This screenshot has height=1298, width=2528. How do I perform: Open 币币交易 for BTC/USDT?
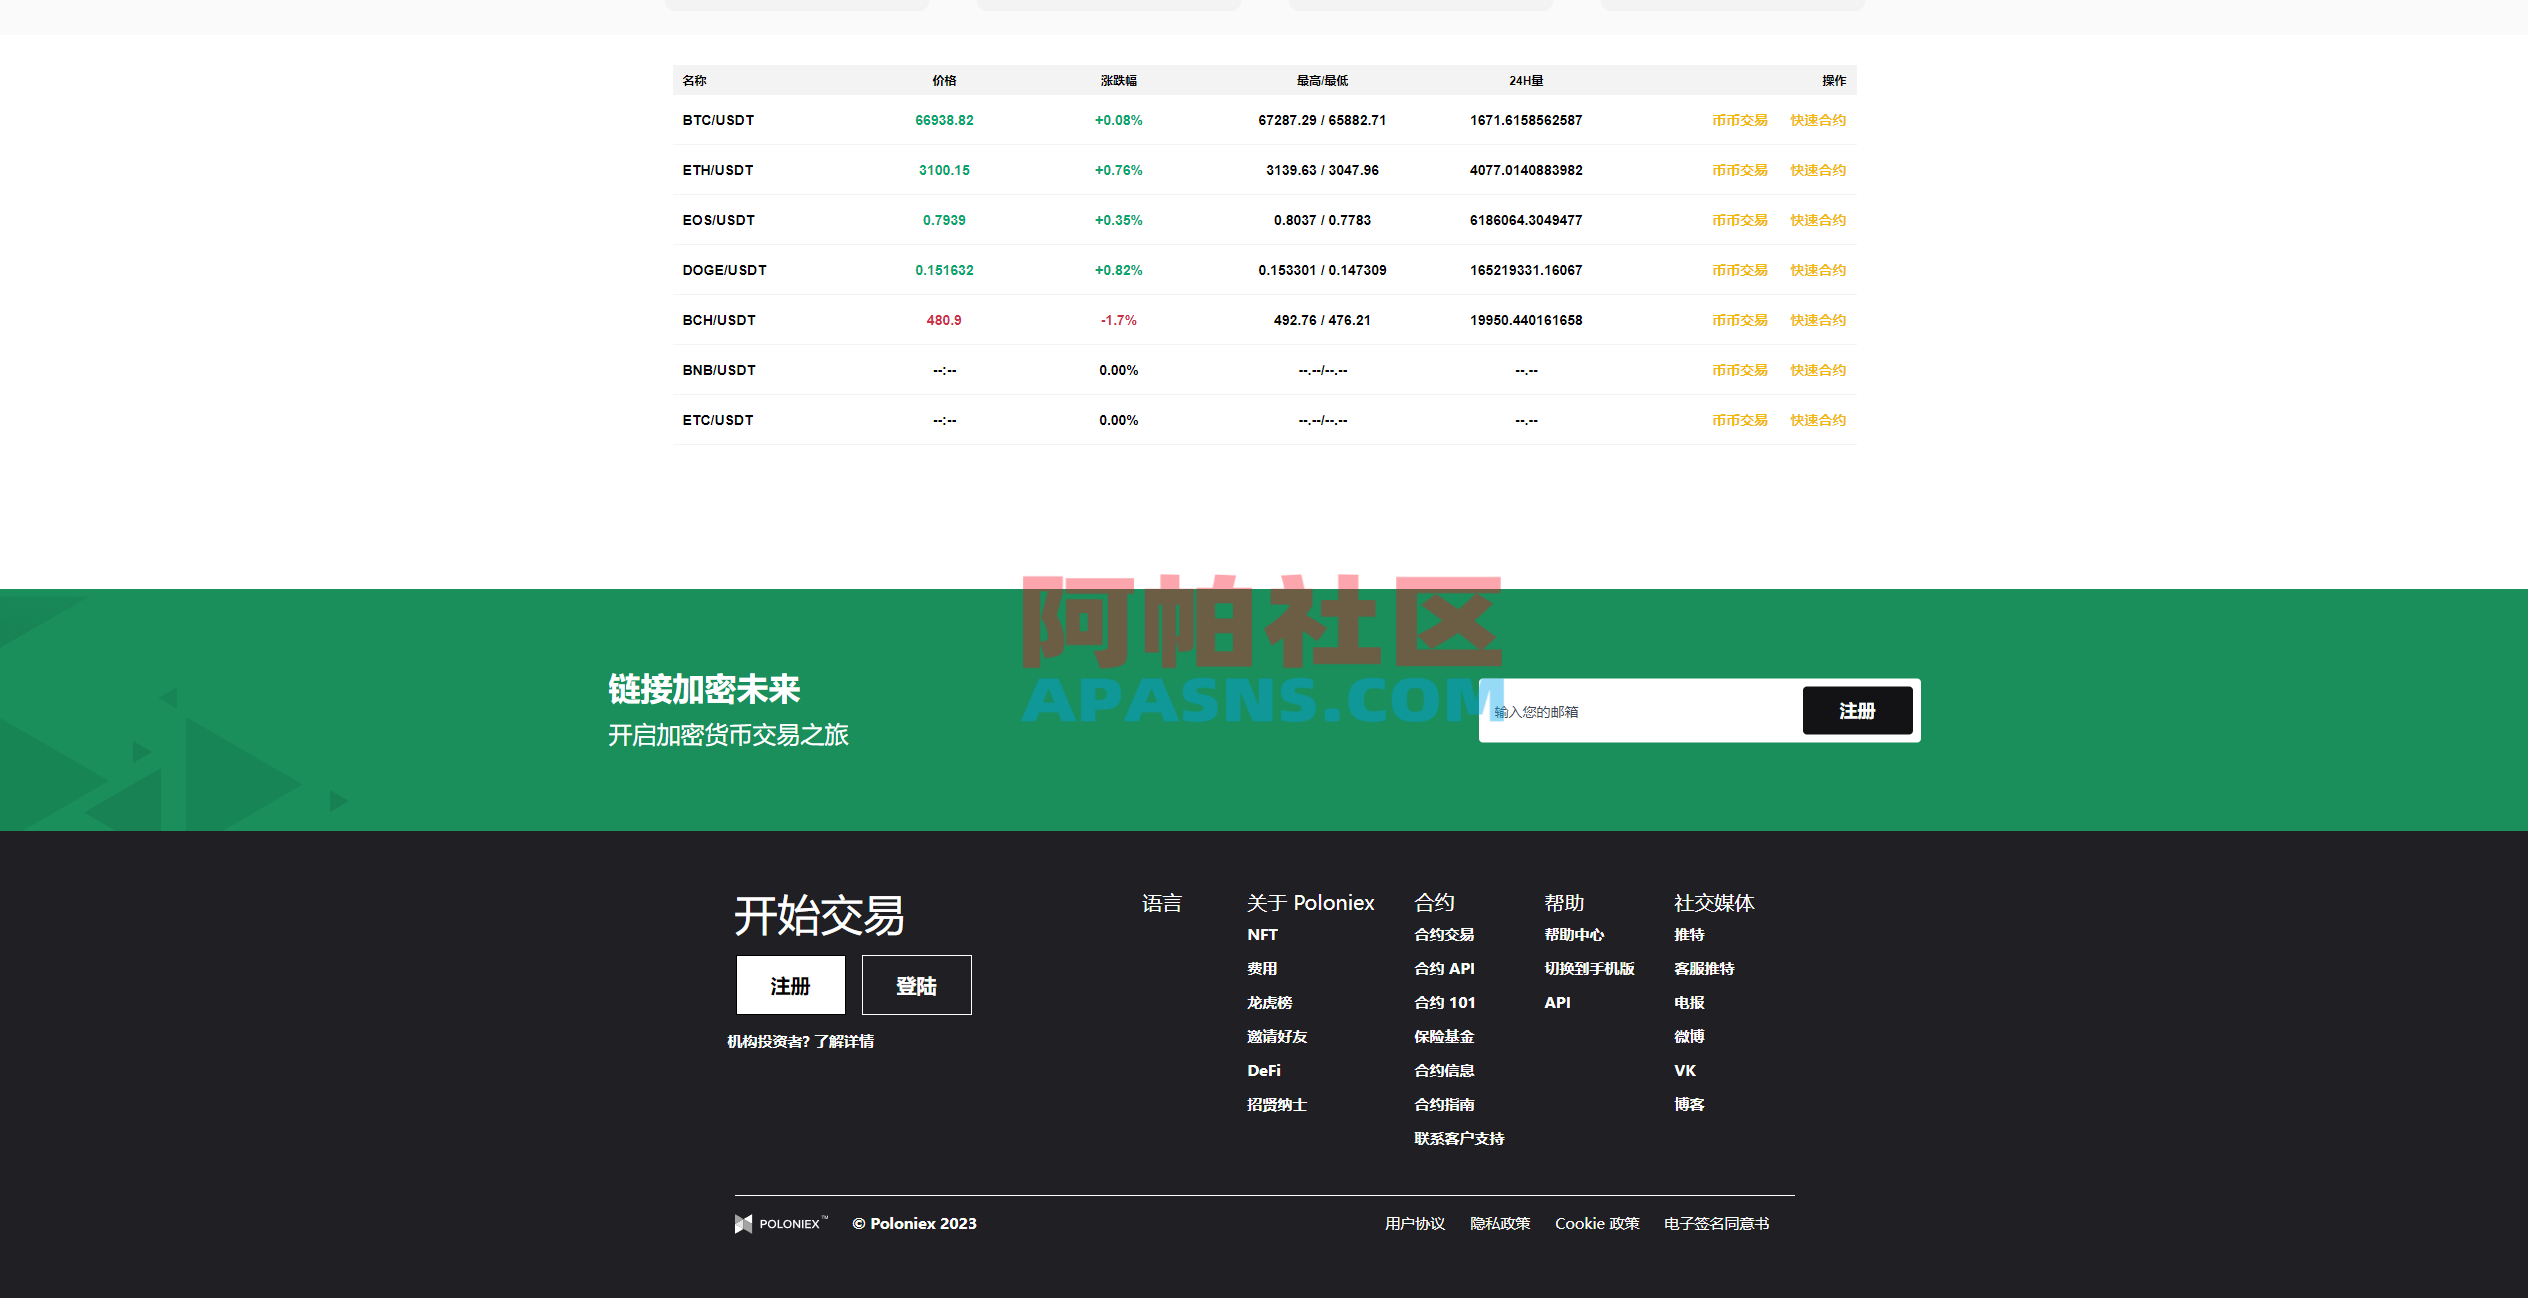point(1739,119)
